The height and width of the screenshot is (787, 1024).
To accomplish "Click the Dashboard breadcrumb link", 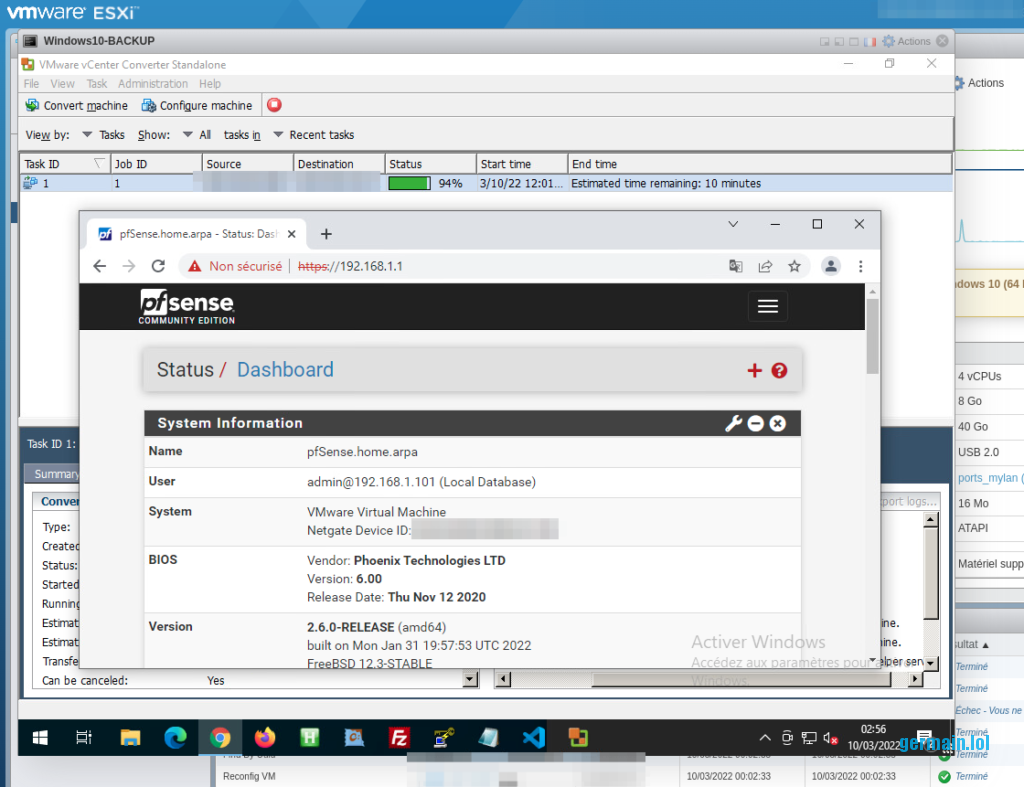I will [x=285, y=370].
